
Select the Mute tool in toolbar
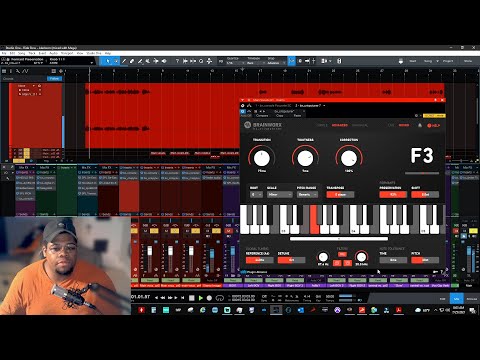click(148, 61)
